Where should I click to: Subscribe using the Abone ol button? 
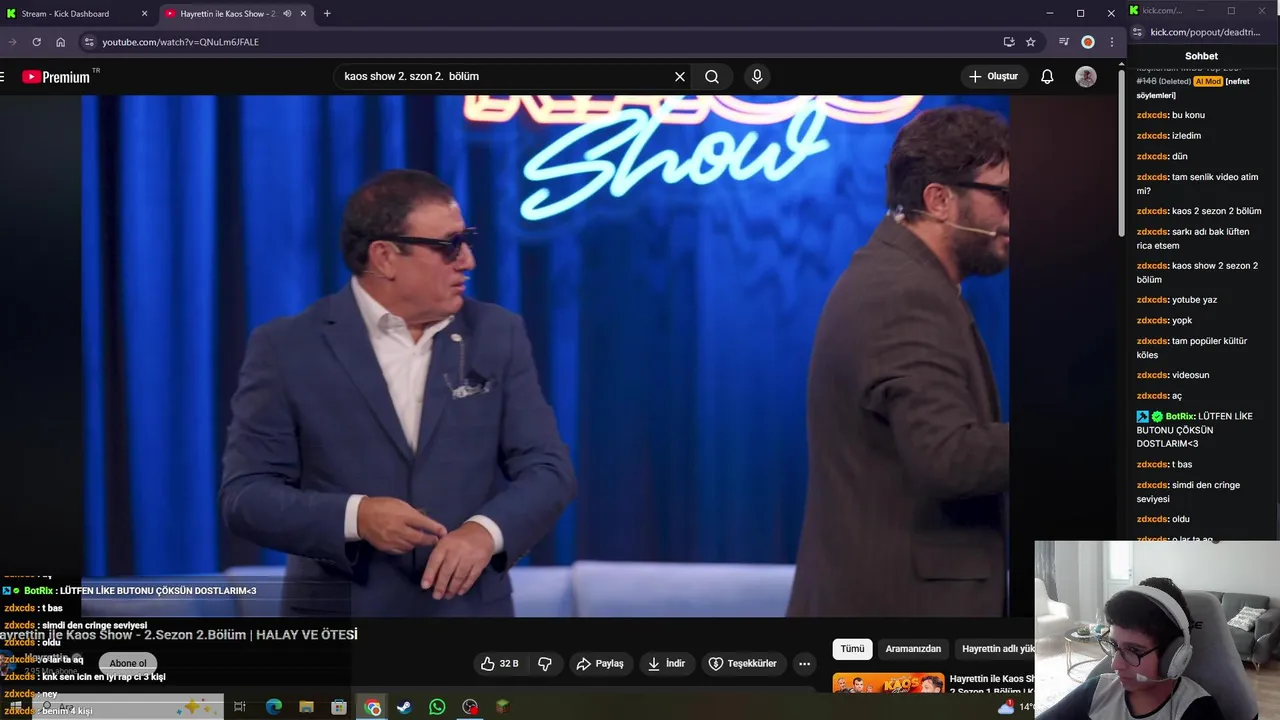click(x=128, y=663)
